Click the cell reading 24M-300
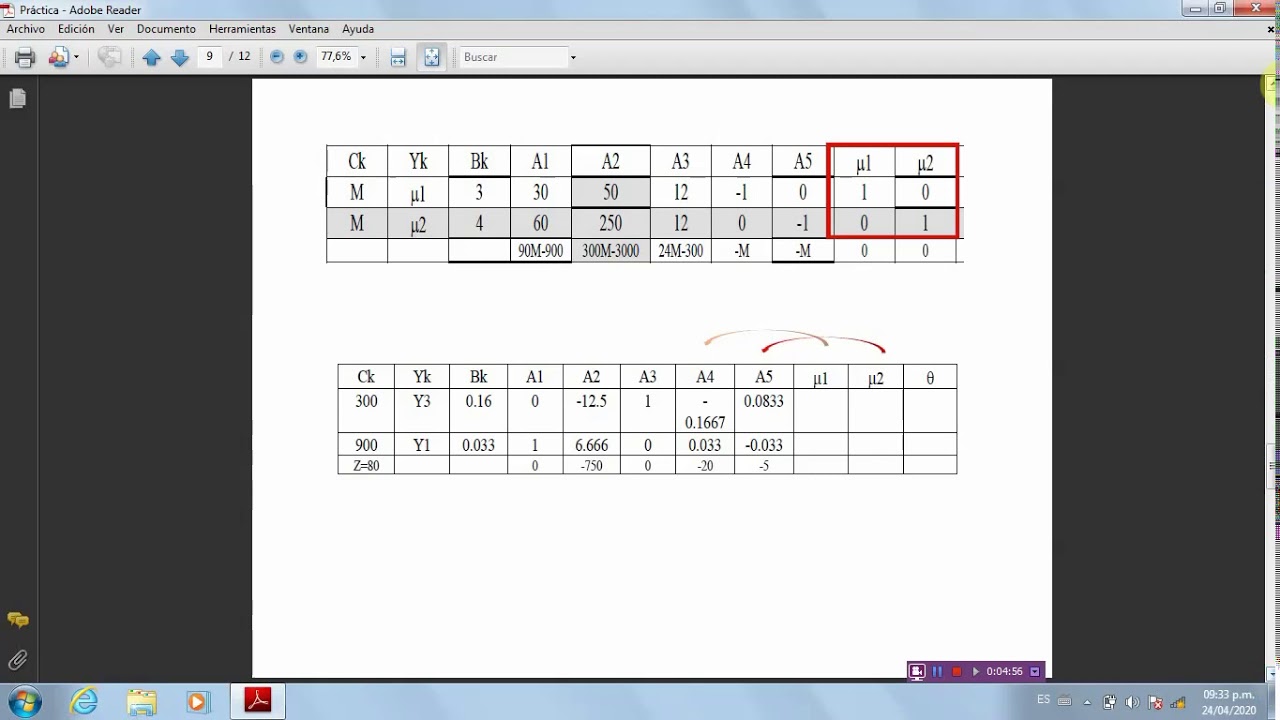Screen dimensions: 1280x720 click(680, 252)
